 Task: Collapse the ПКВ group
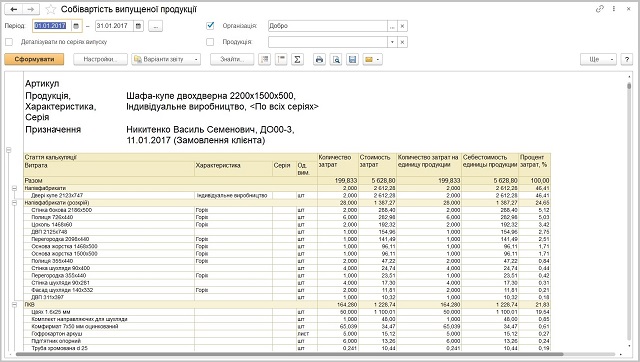point(14,304)
